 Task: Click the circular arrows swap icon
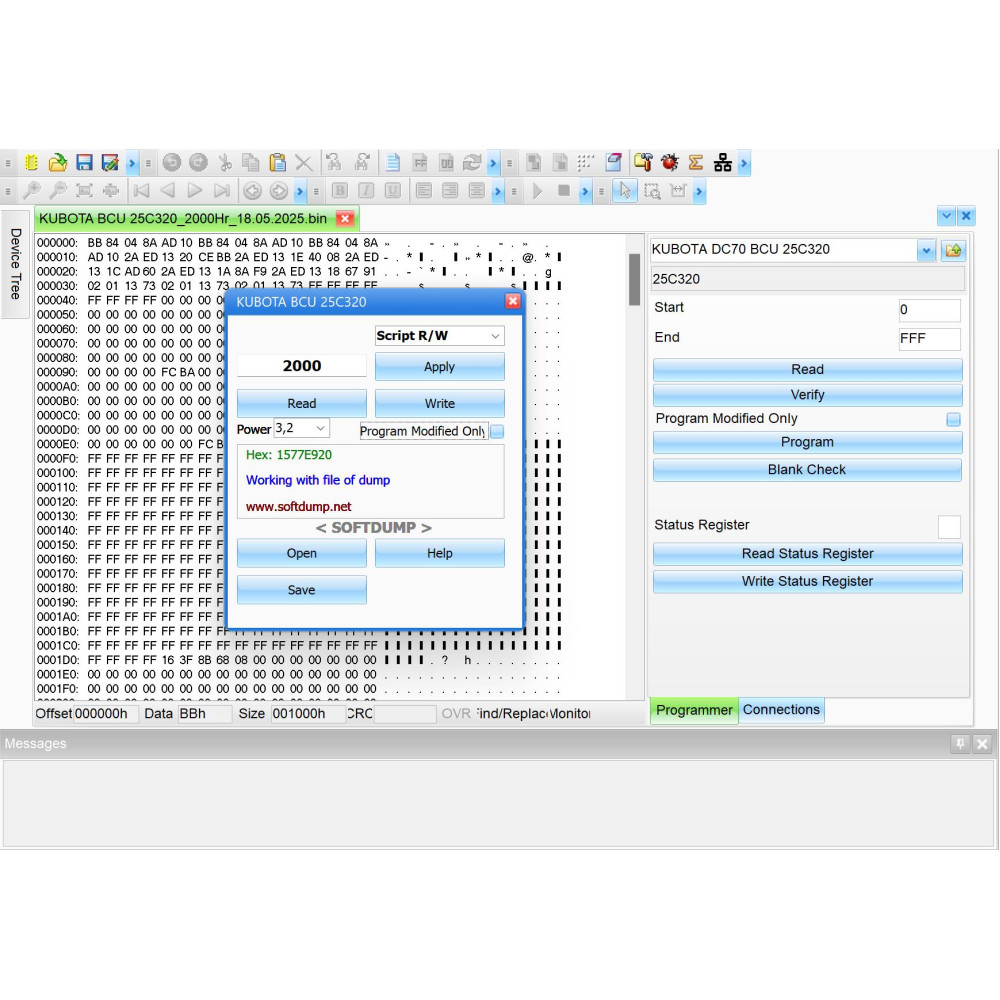pos(472,163)
